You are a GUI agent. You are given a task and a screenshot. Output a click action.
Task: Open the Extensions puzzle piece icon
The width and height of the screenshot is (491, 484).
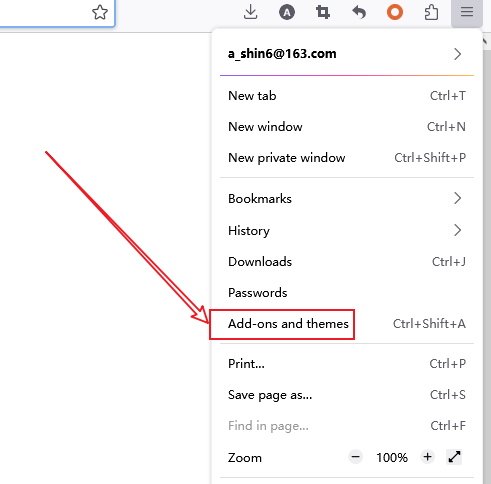coord(431,13)
